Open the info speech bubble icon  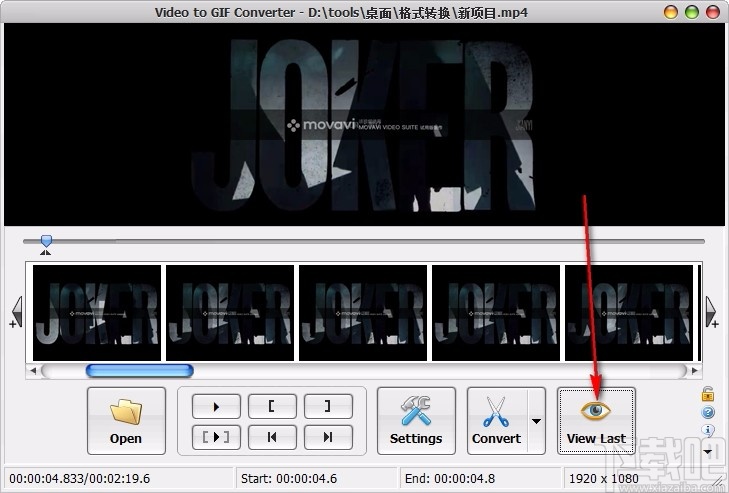point(708,430)
